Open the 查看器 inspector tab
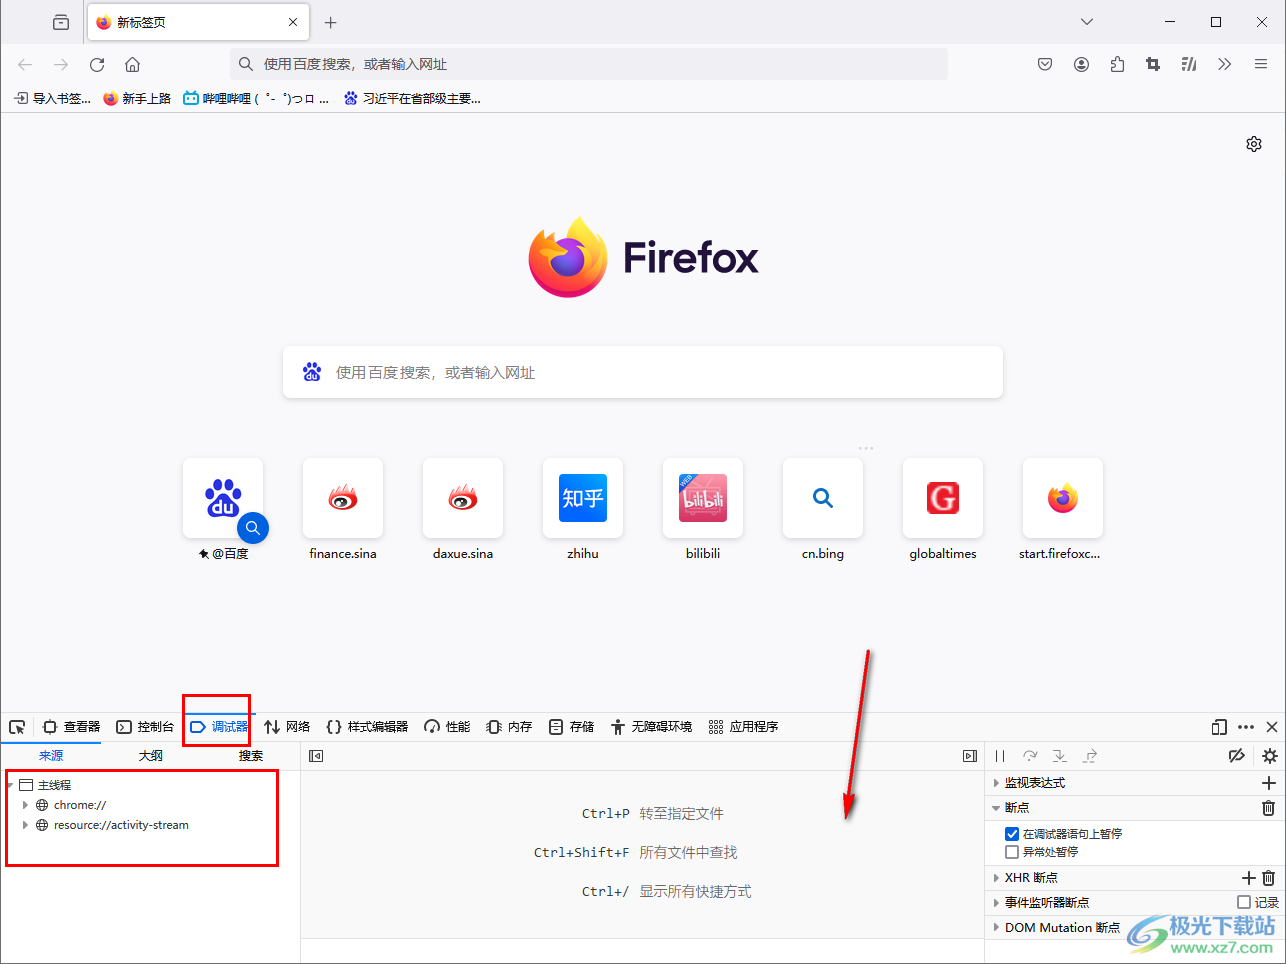Viewport: 1286px width, 964px height. 71,727
